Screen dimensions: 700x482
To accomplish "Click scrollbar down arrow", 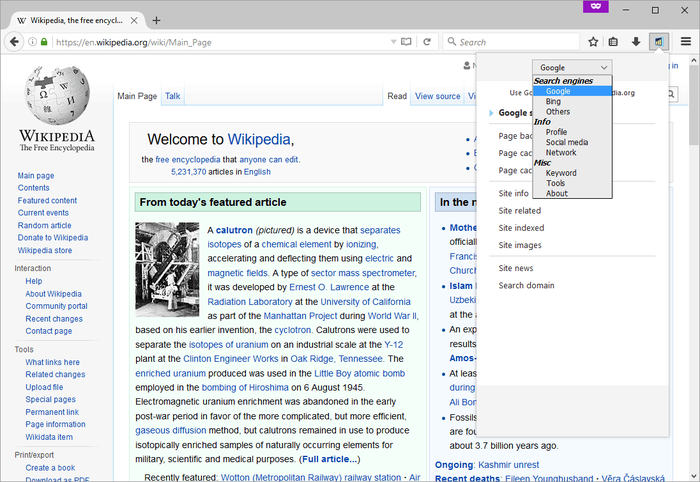I will coord(694,476).
